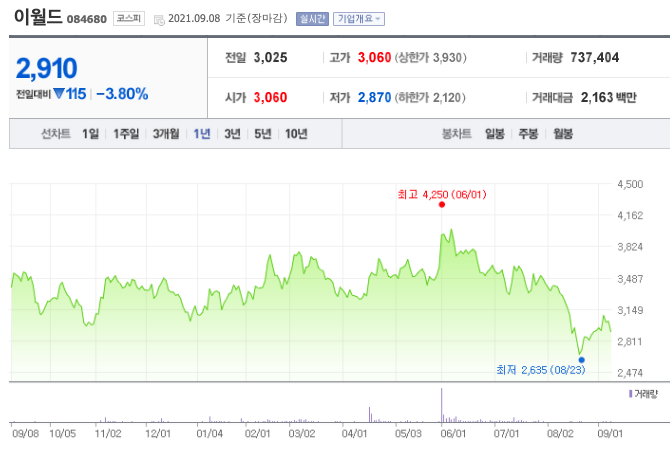Viewport: 670px width, 457px height.
Task: Select the 1주일 line chart tab
Action: [x=126, y=134]
